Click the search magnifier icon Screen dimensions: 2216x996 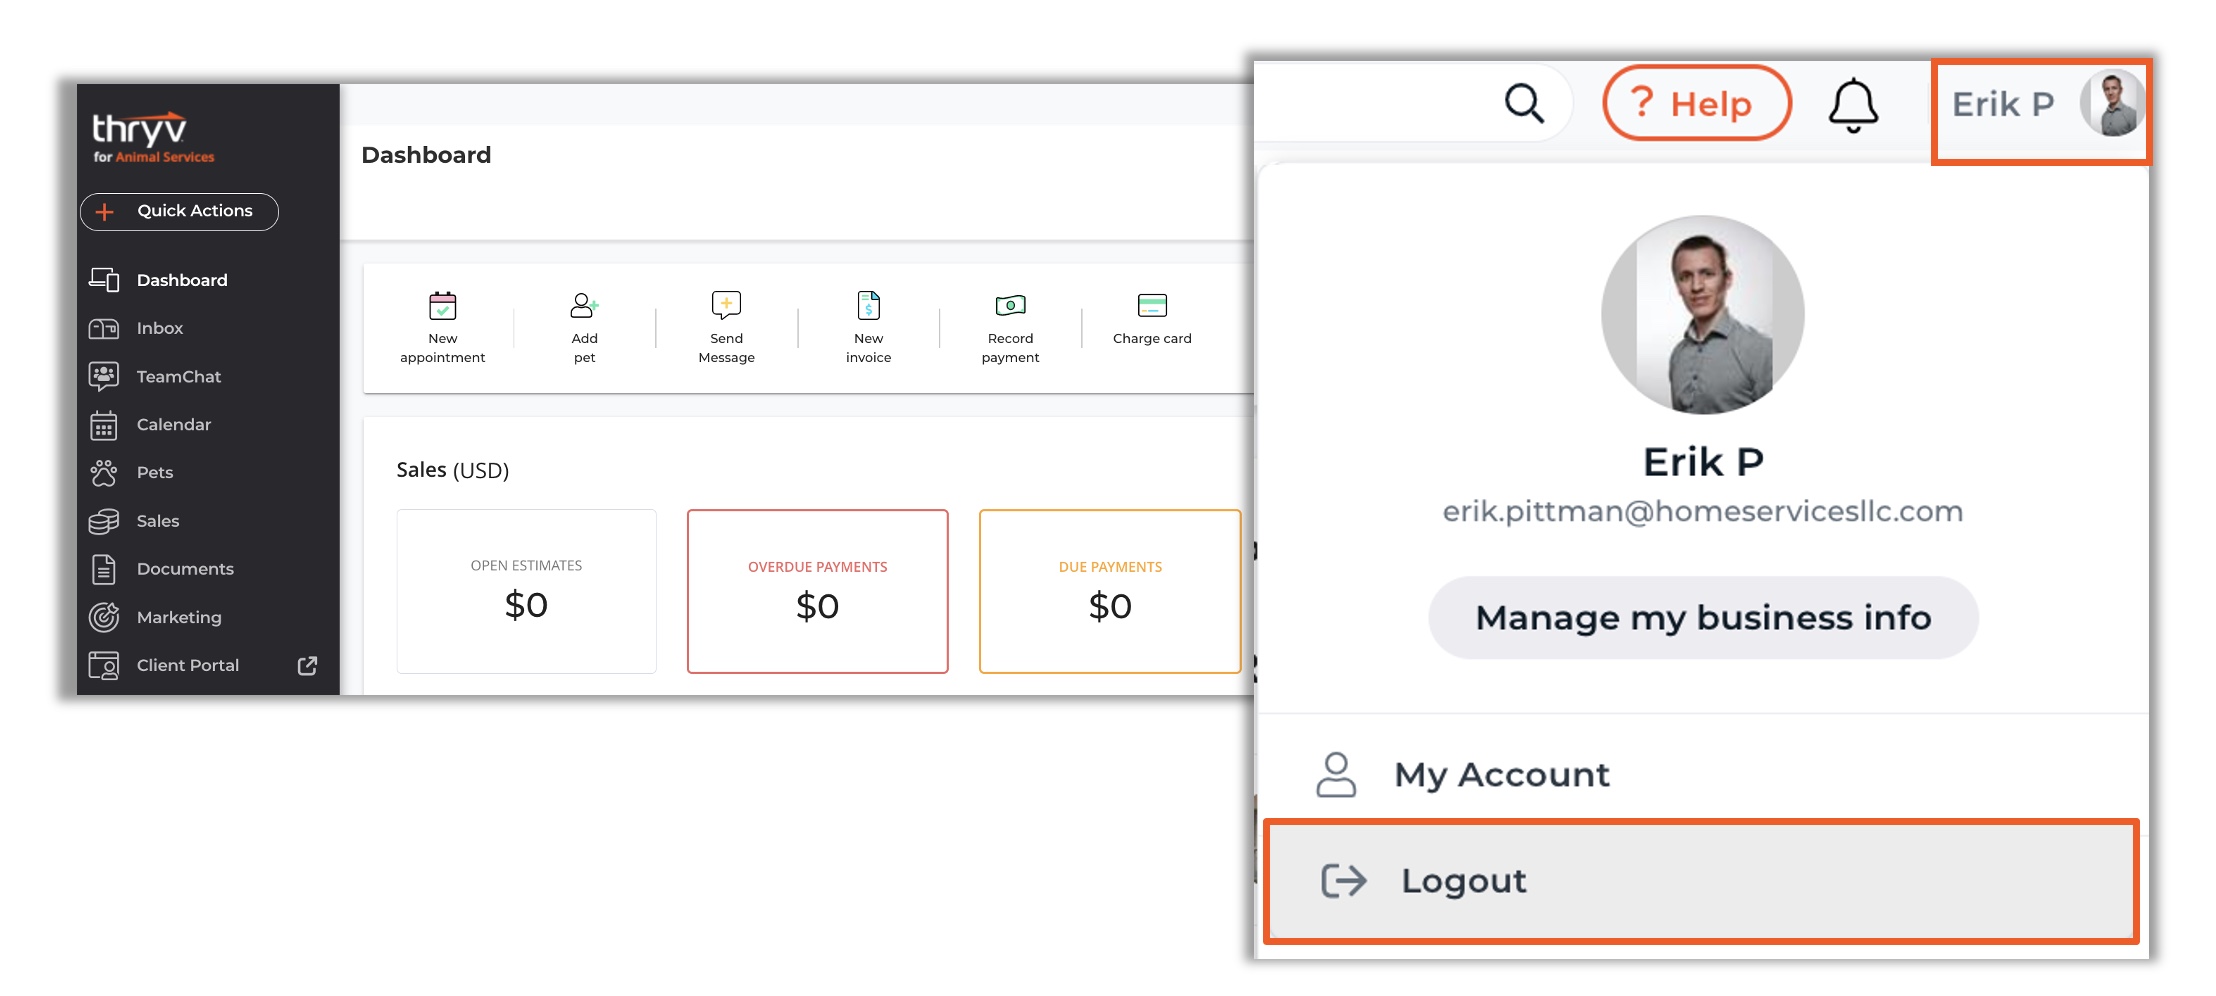(x=1524, y=103)
